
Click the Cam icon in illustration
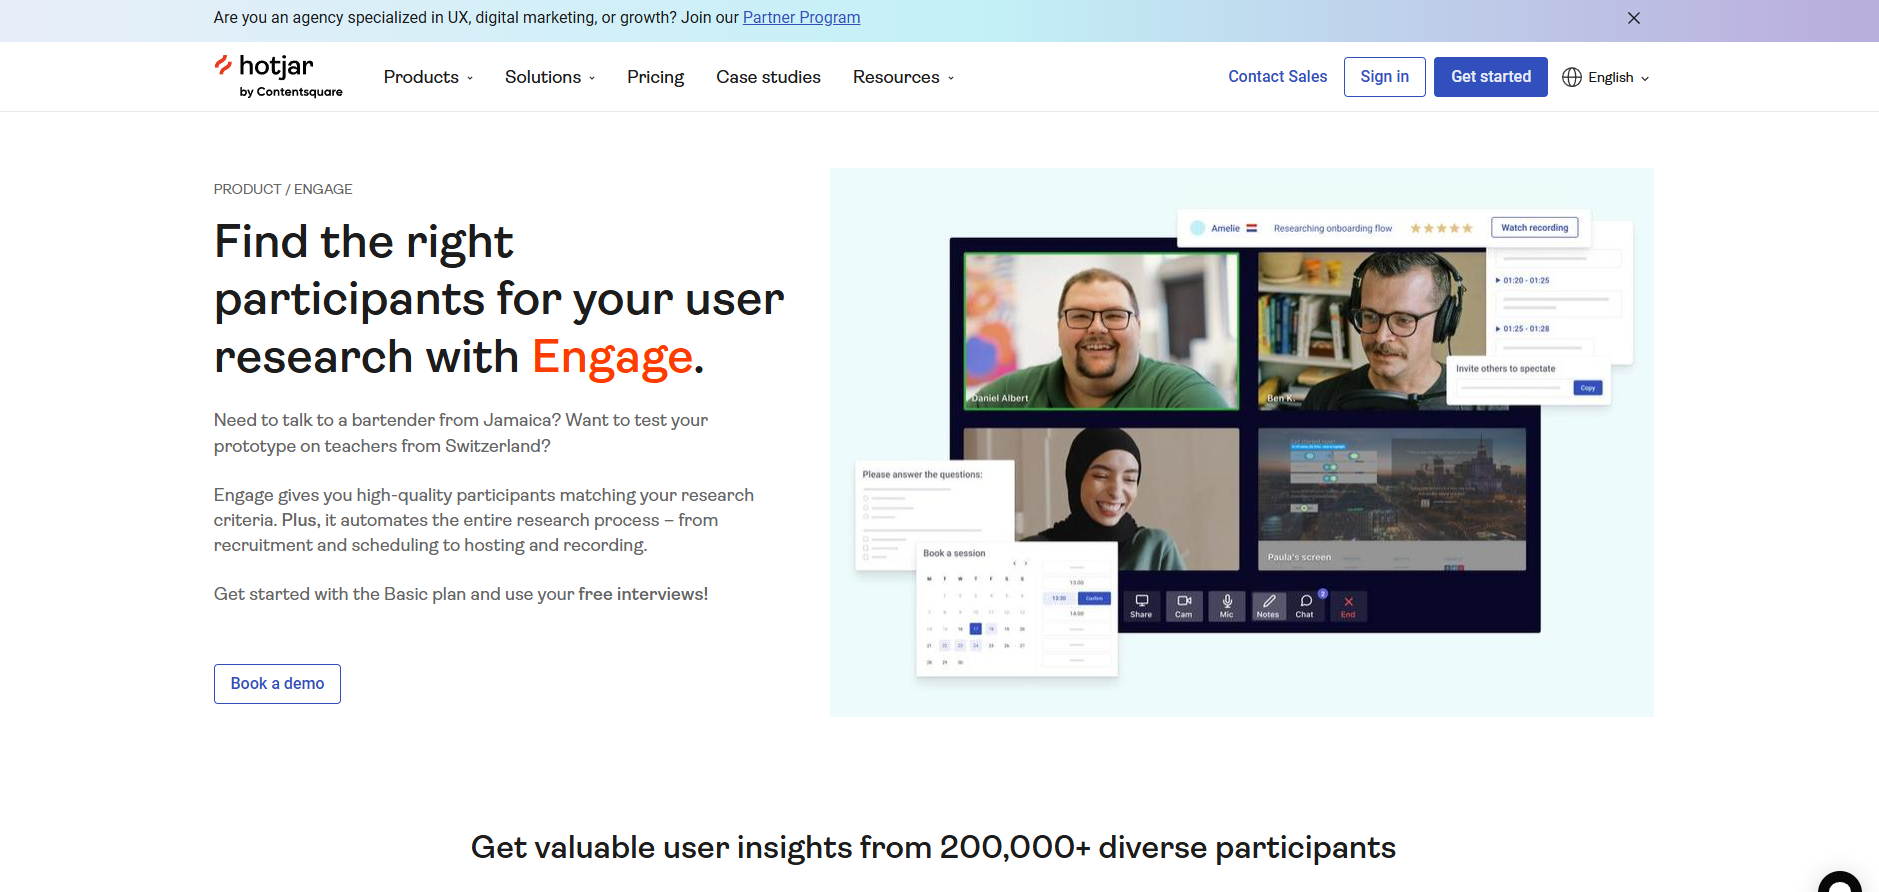pyautogui.click(x=1184, y=606)
